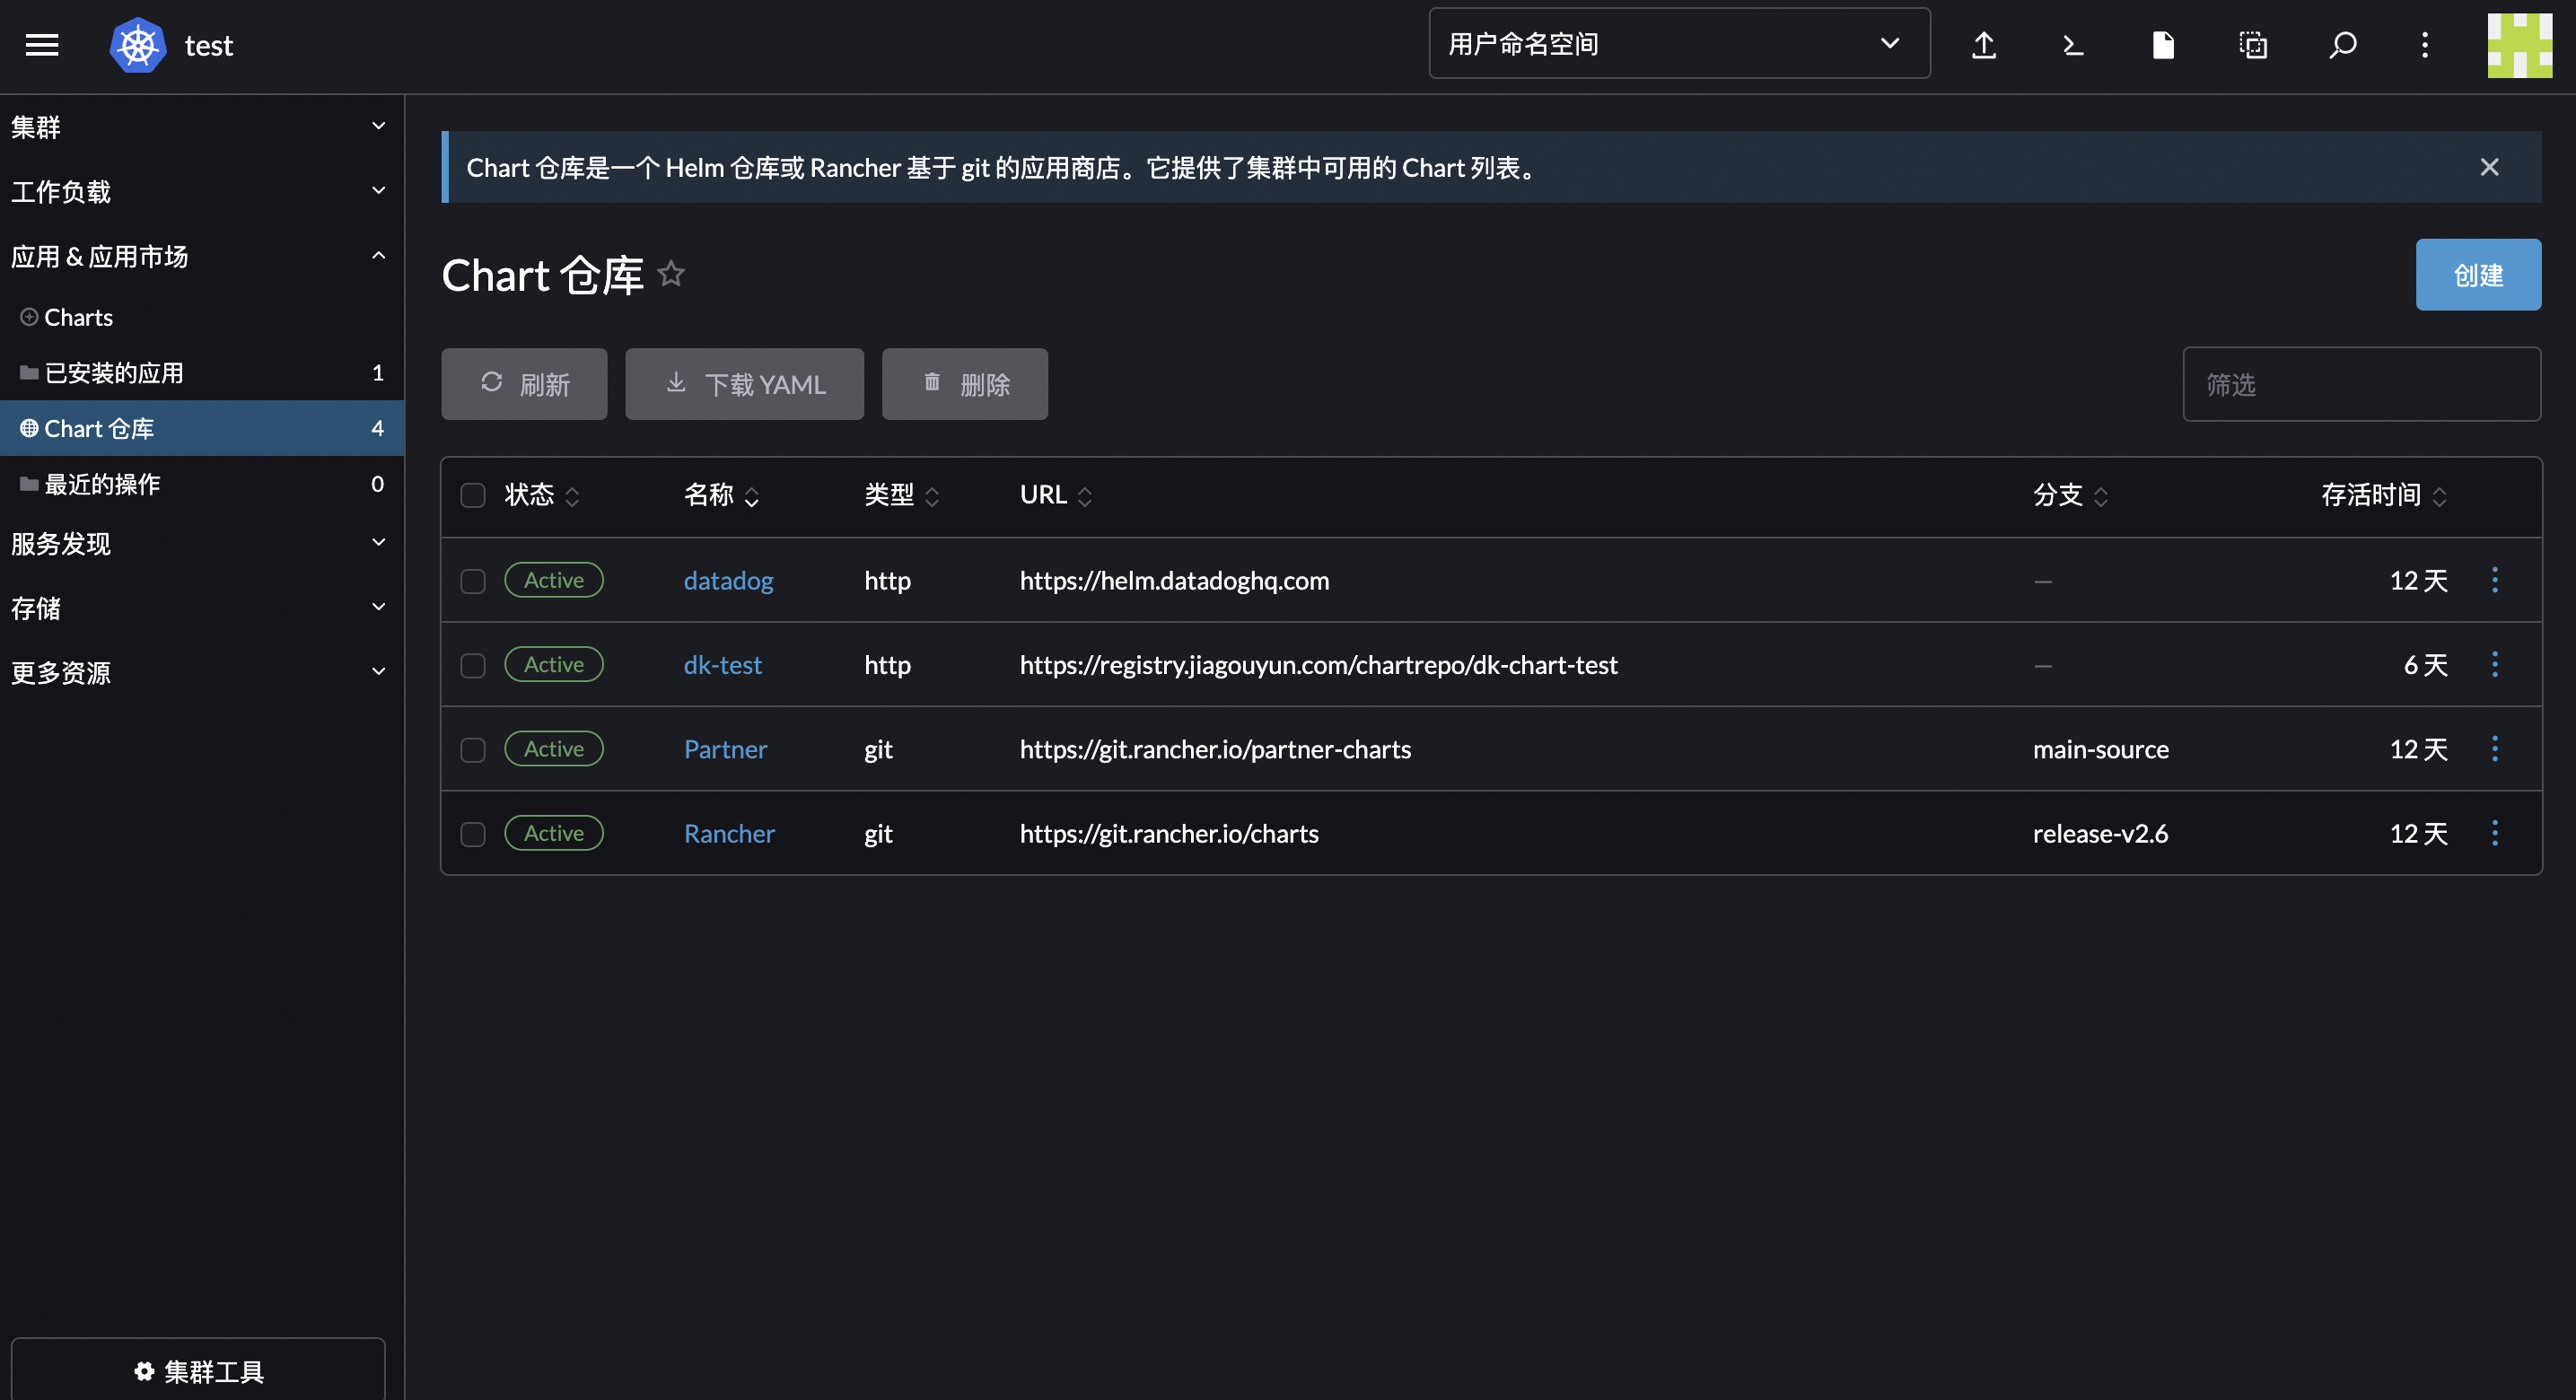Open the datadog repository link
This screenshot has width=2576, height=1400.
tap(728, 580)
